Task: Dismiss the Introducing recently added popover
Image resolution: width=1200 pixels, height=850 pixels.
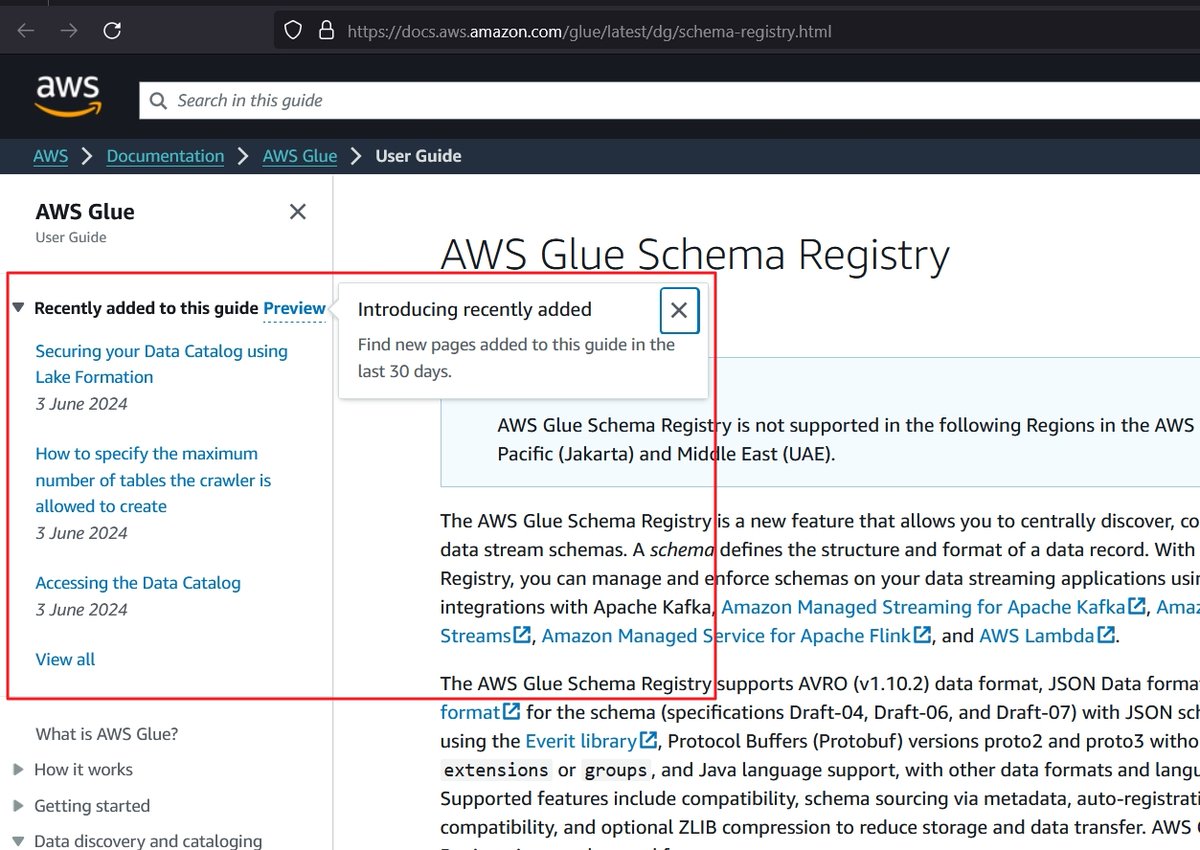Action: [x=679, y=310]
